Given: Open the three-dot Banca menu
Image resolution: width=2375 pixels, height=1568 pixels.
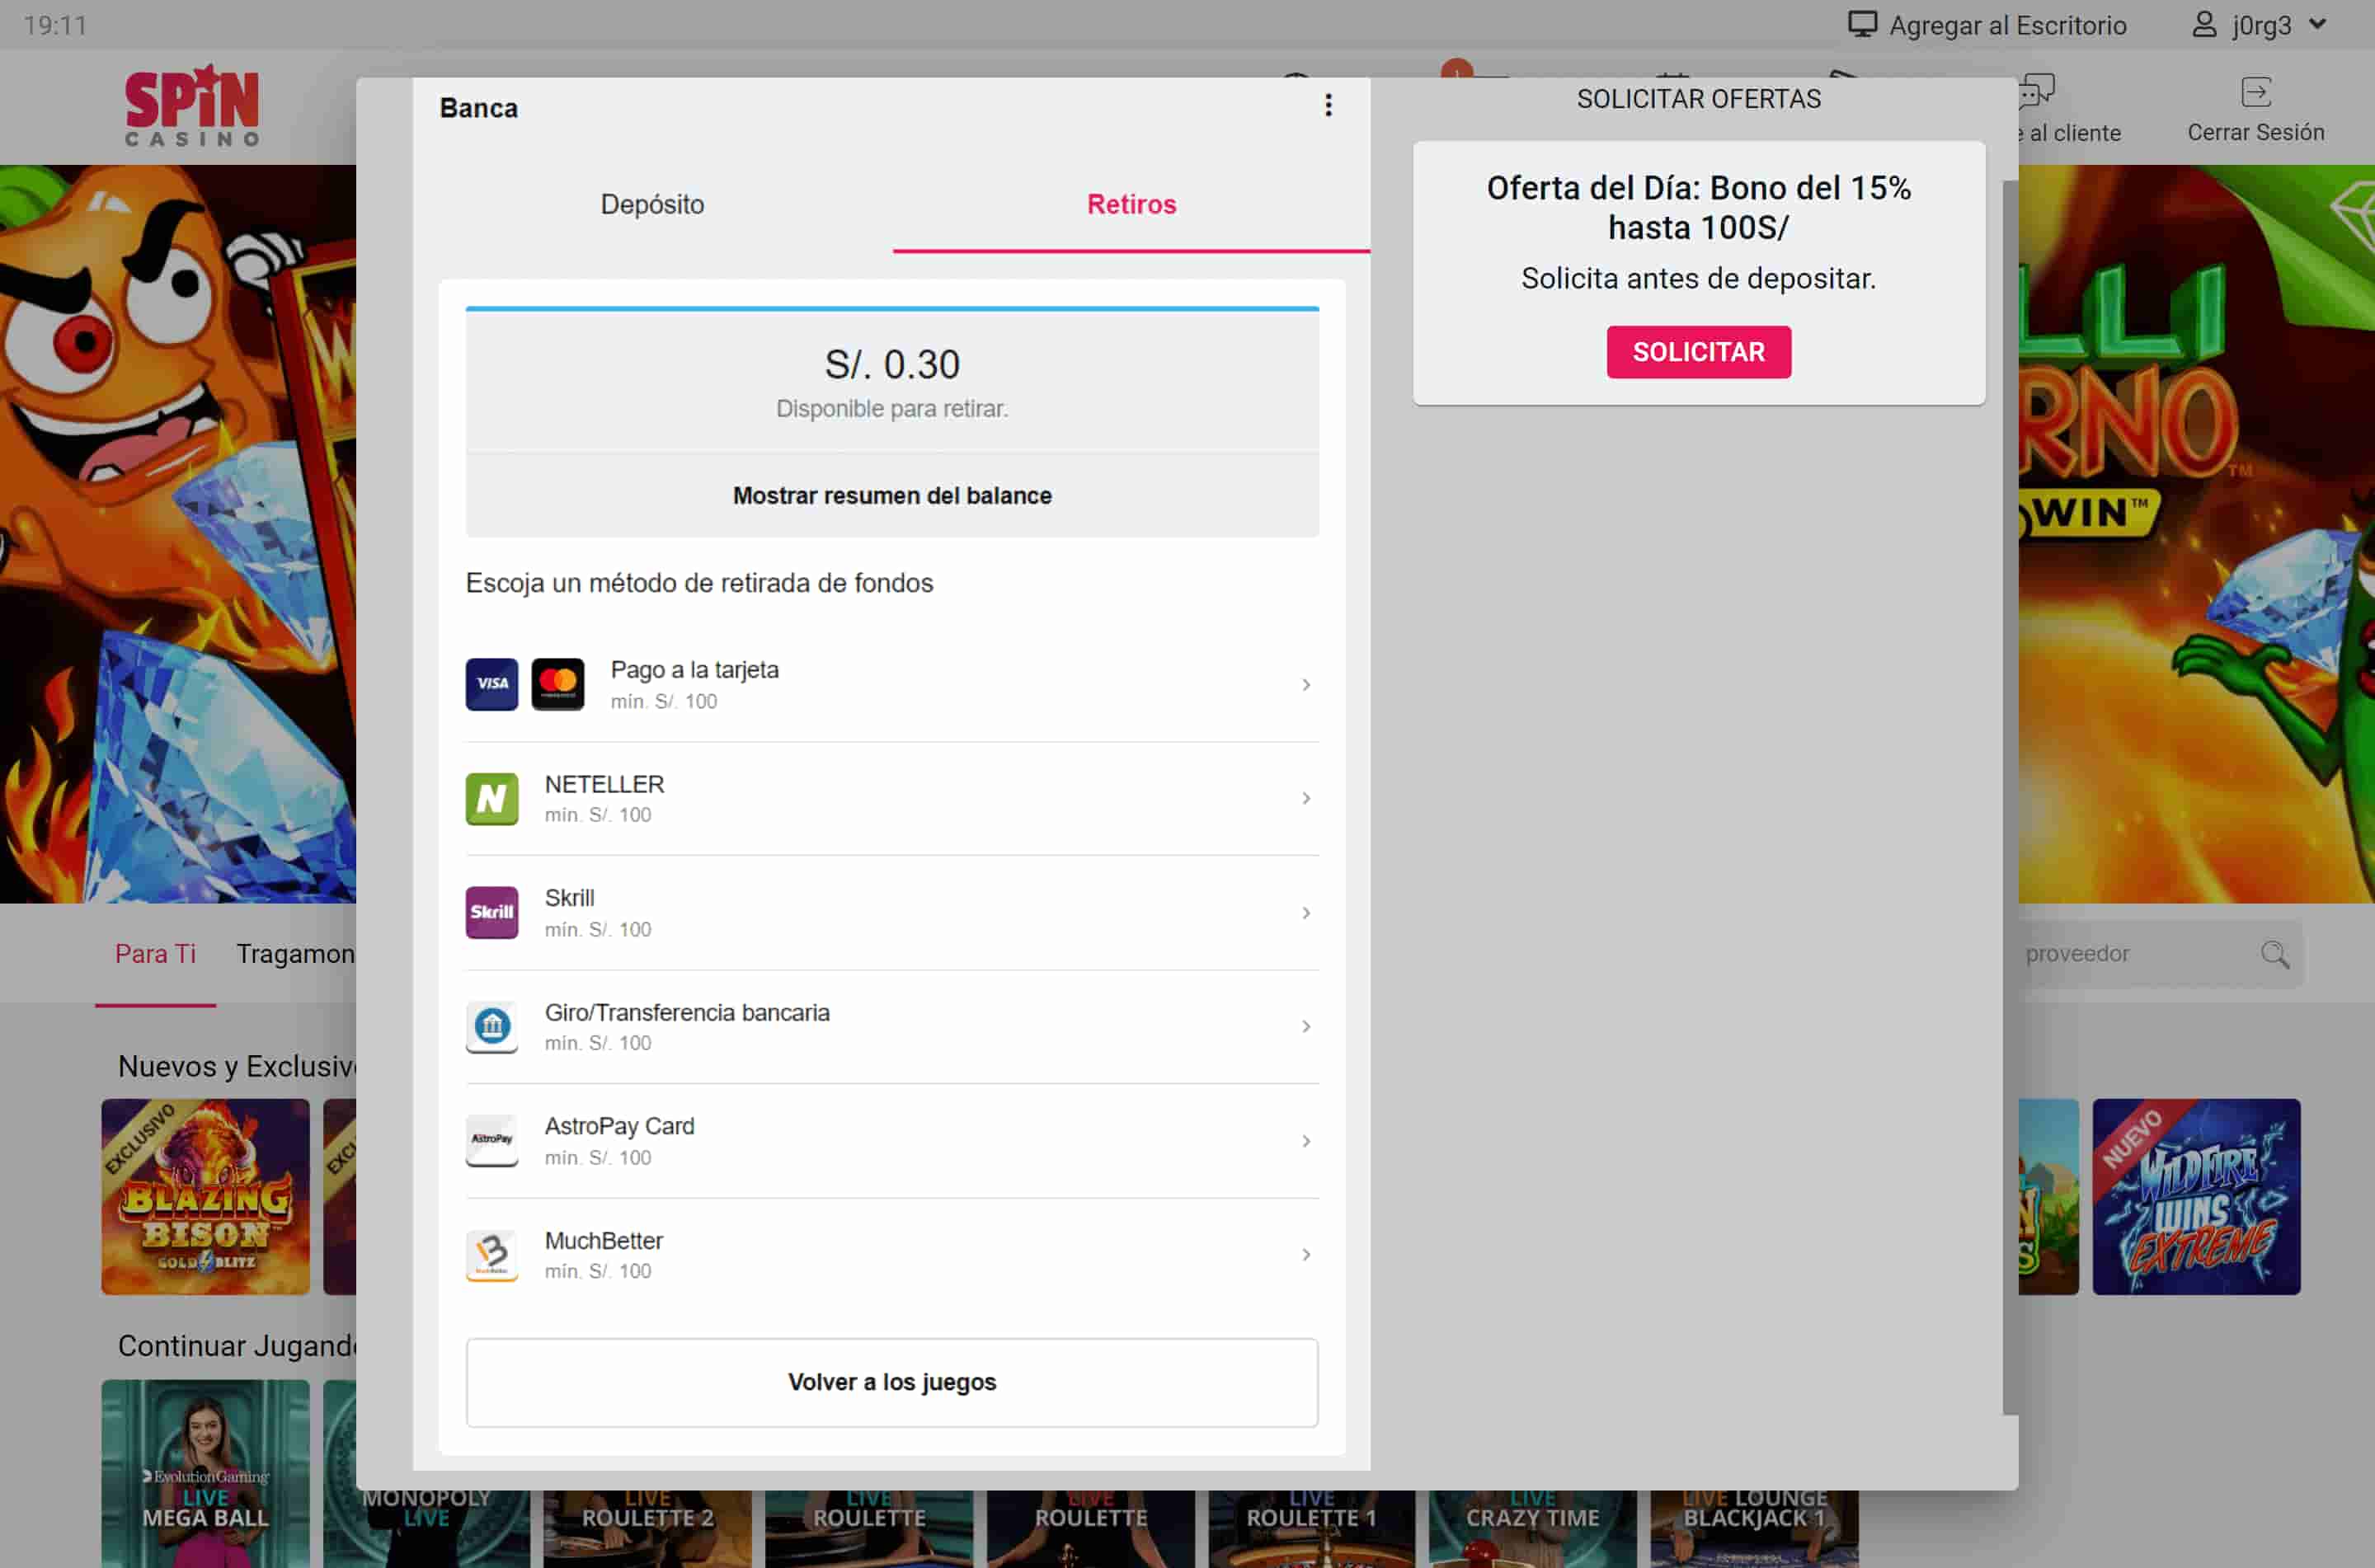Looking at the screenshot, I should (1328, 105).
